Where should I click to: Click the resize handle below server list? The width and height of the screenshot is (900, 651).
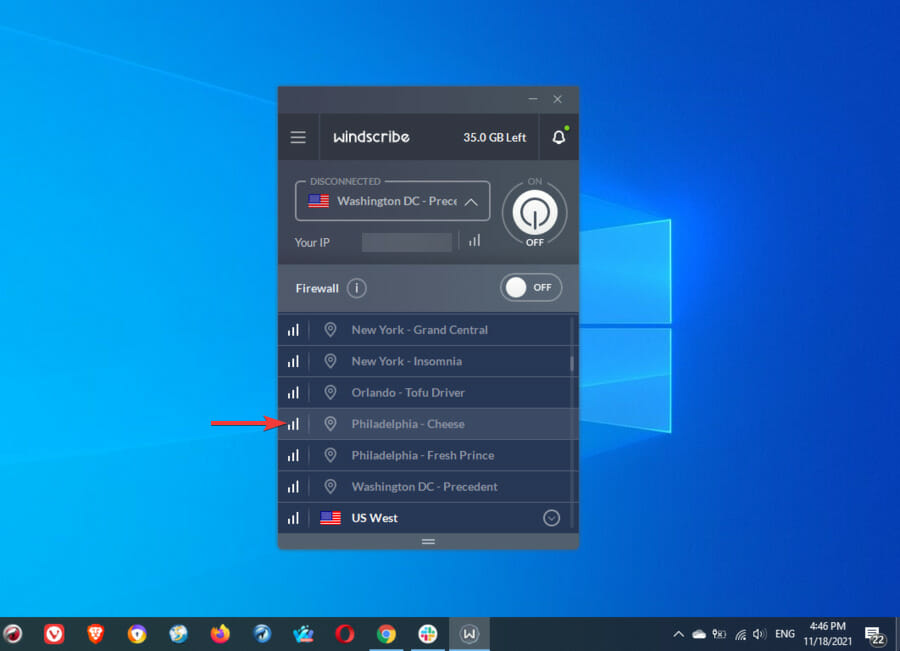click(x=428, y=541)
